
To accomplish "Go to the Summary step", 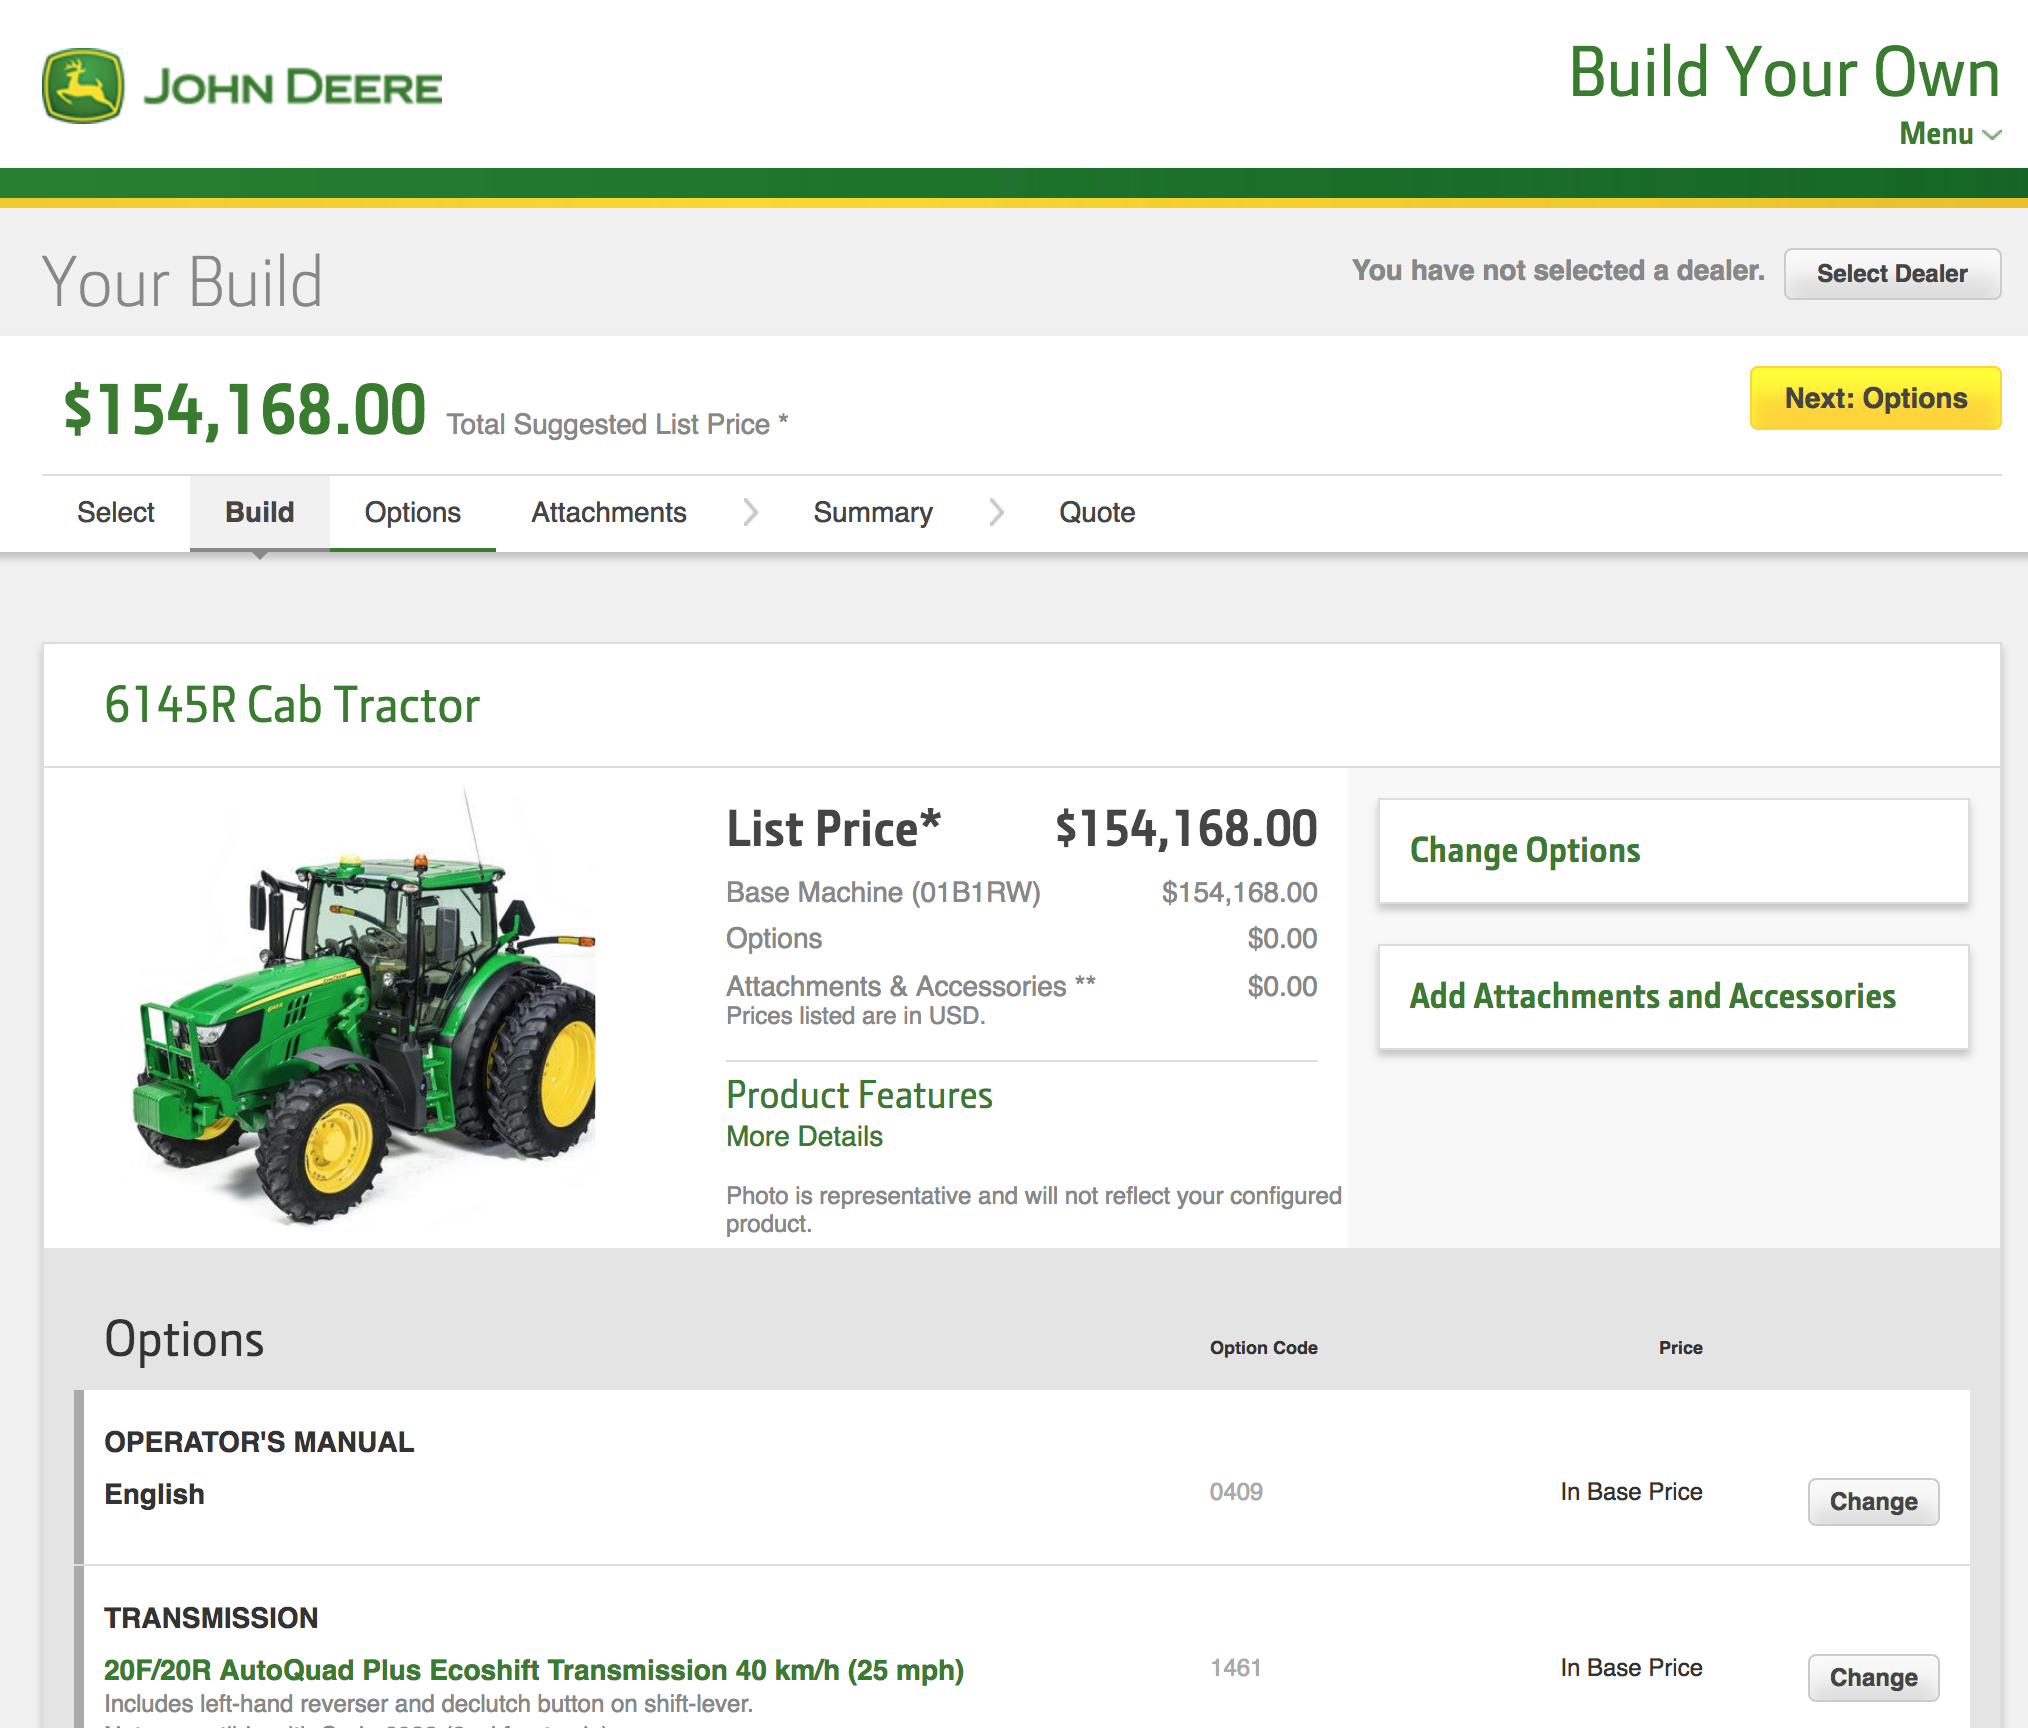I will 872,513.
